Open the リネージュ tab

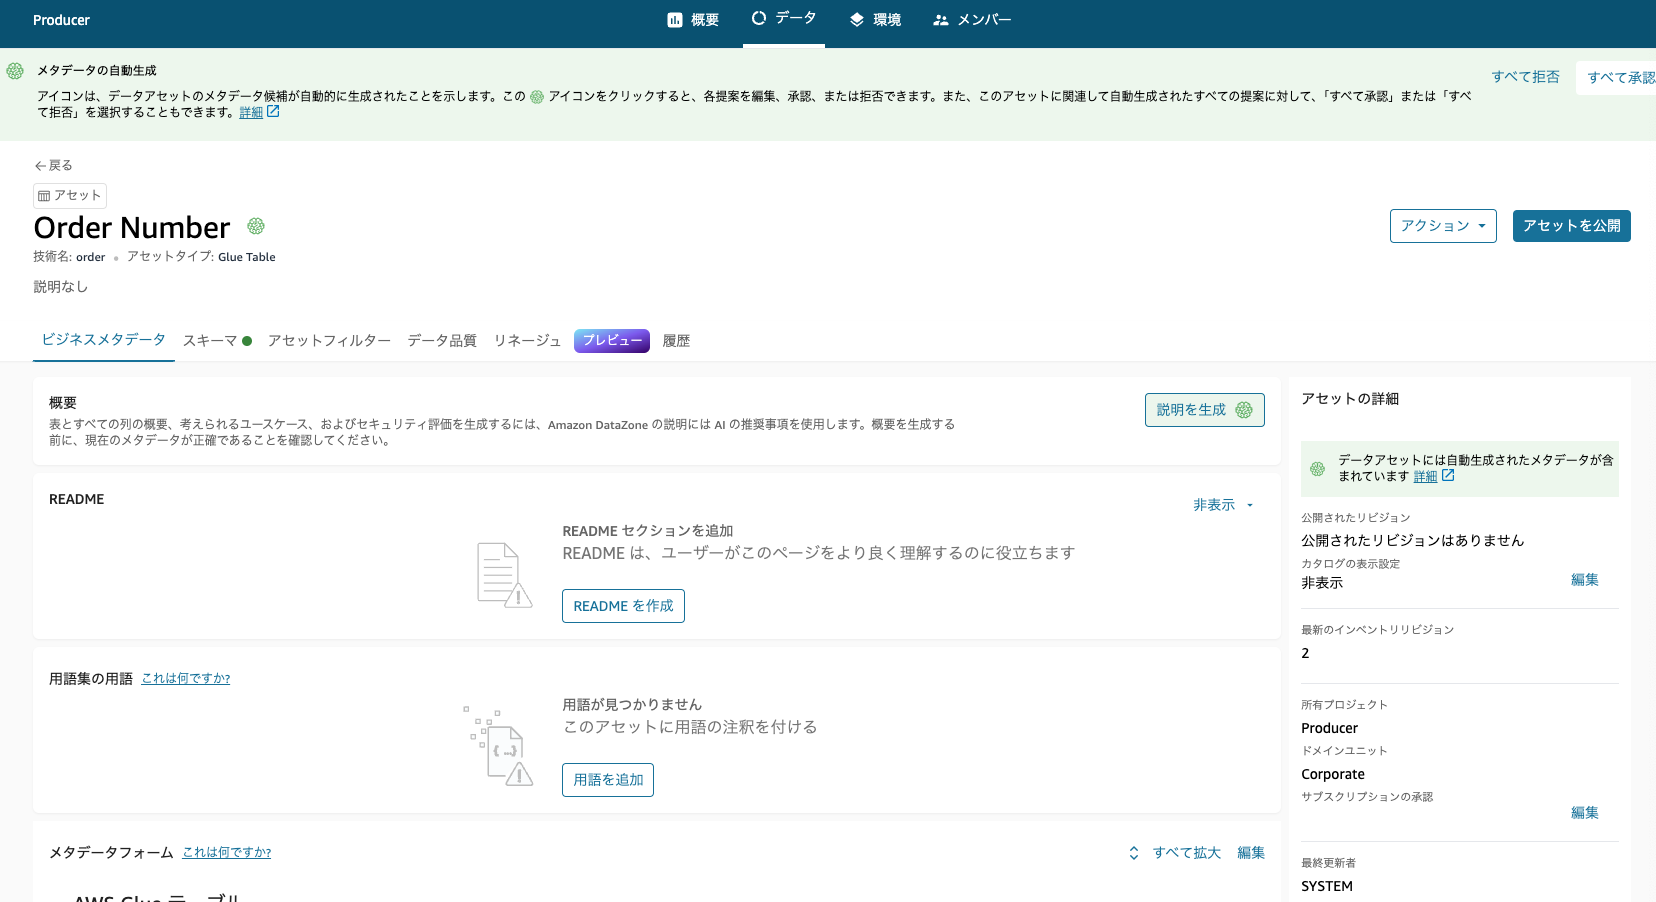pyautogui.click(x=527, y=340)
